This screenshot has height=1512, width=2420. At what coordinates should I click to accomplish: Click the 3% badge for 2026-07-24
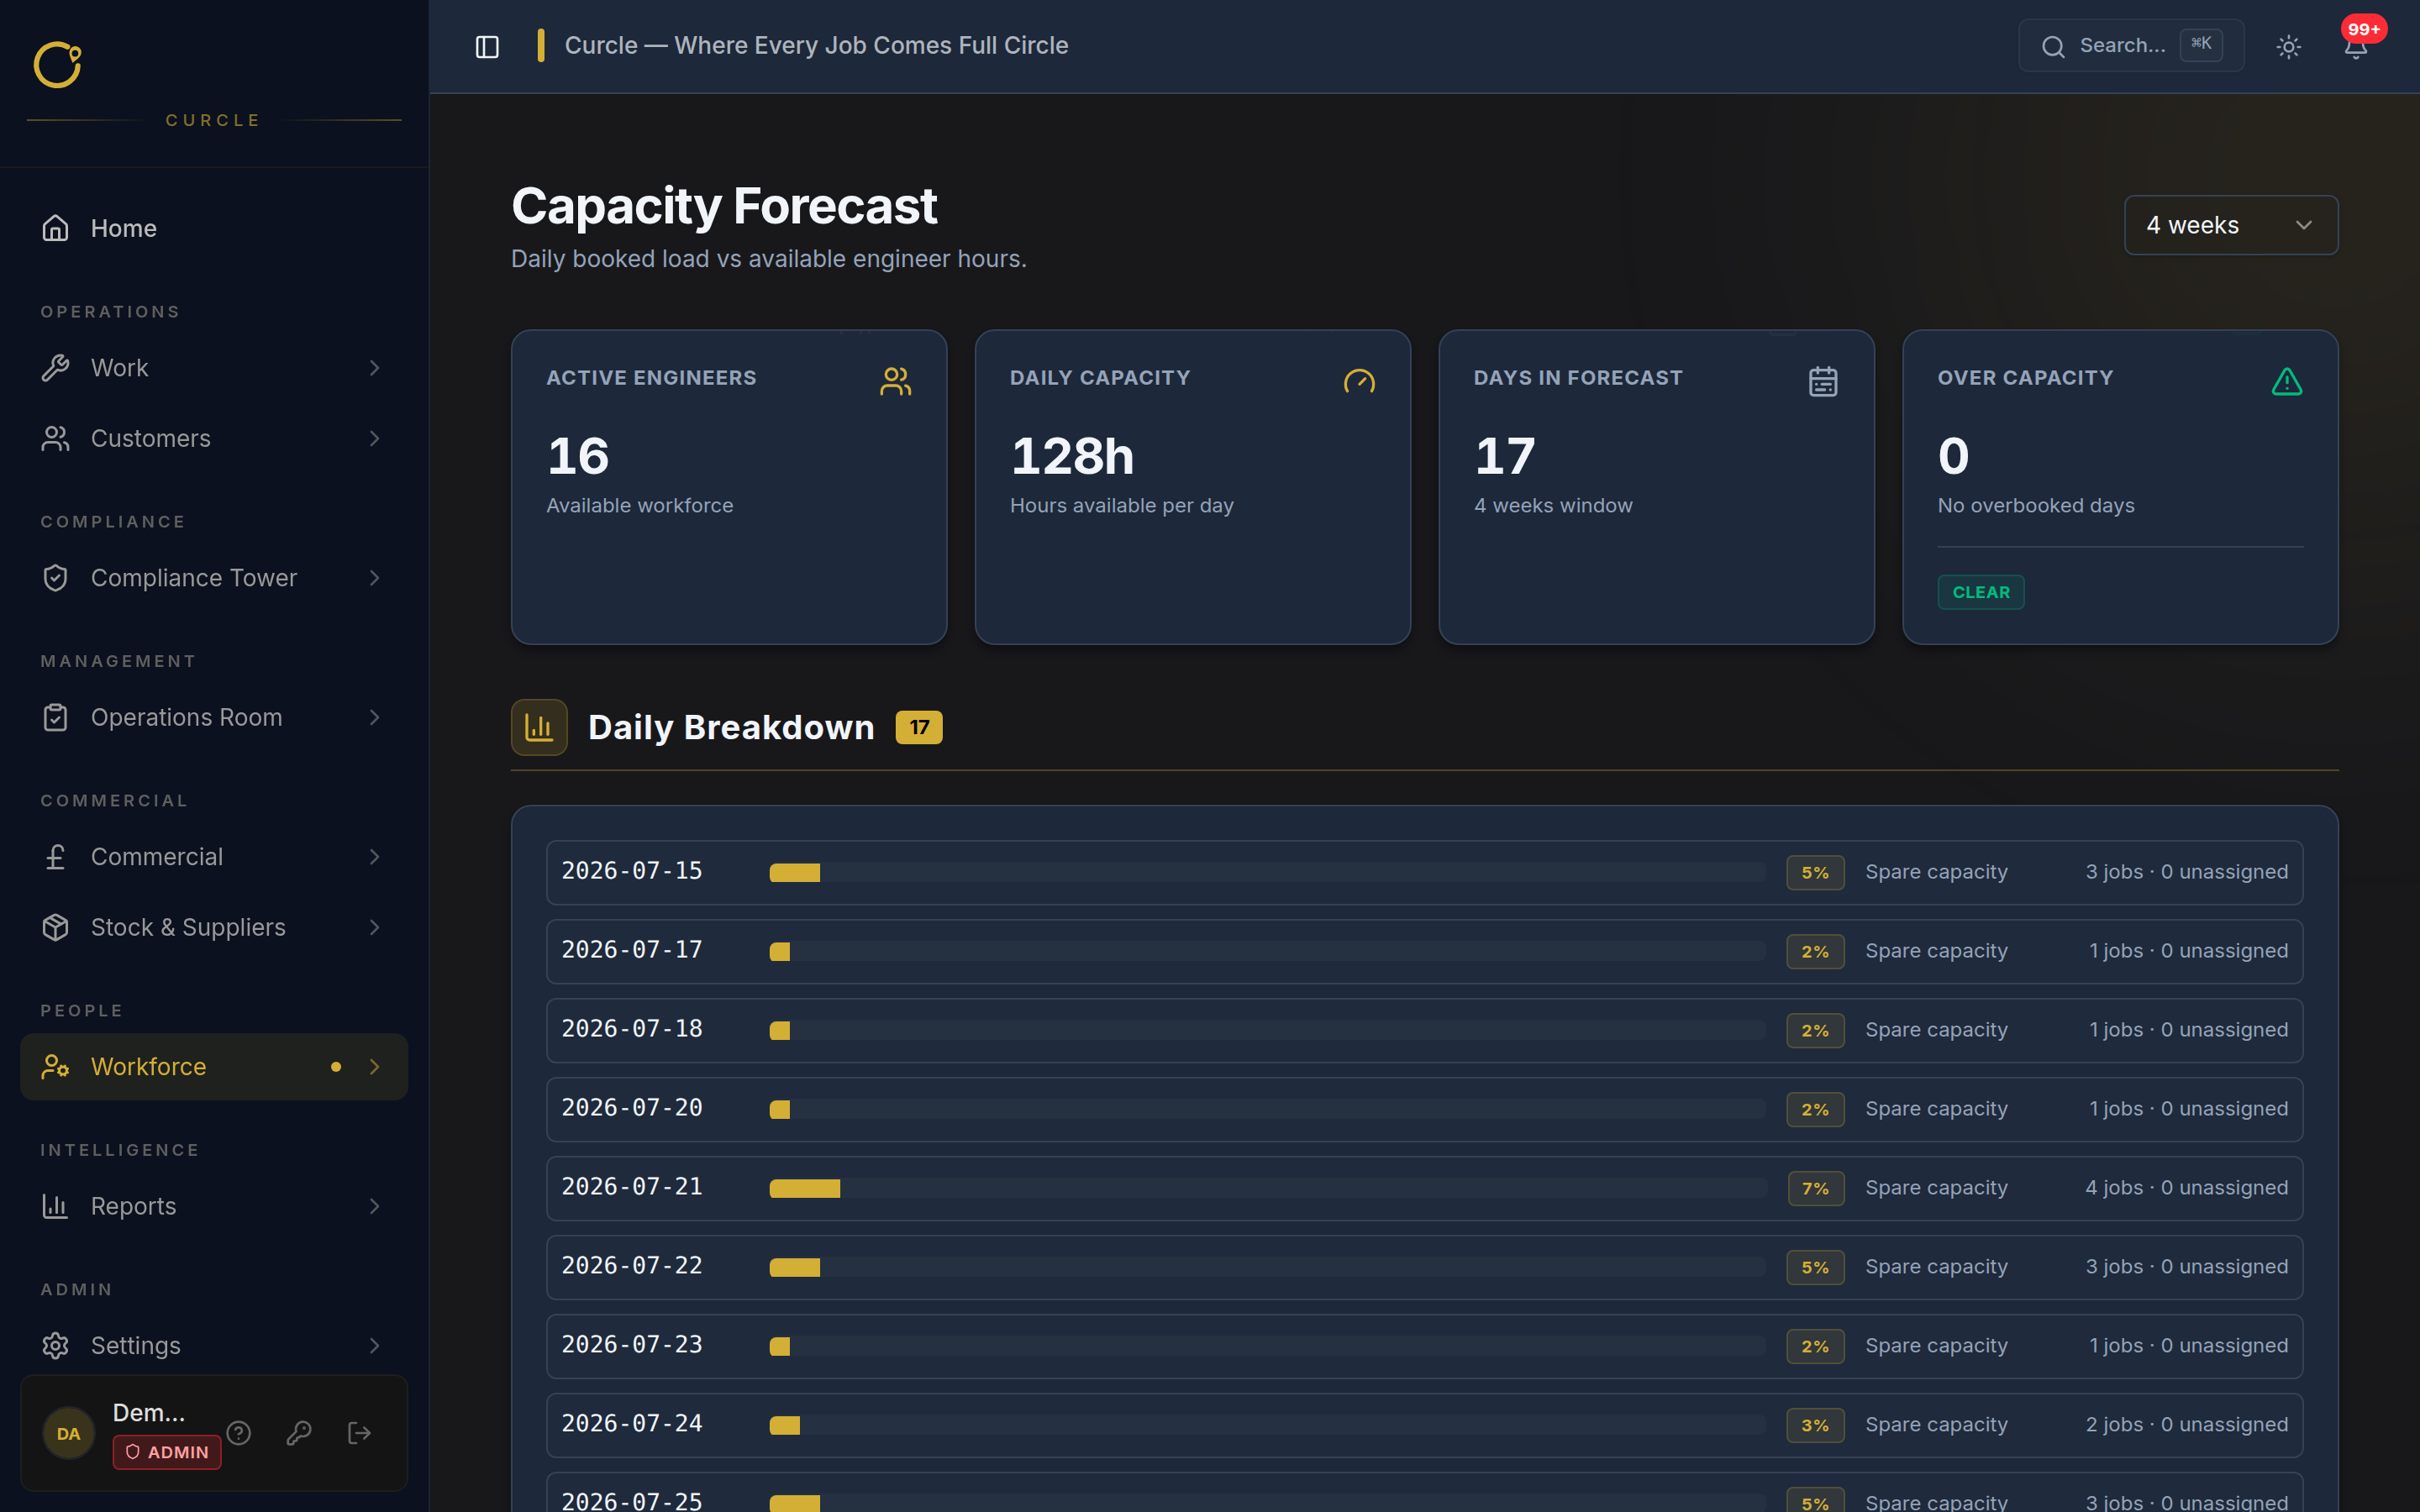pyautogui.click(x=1815, y=1425)
